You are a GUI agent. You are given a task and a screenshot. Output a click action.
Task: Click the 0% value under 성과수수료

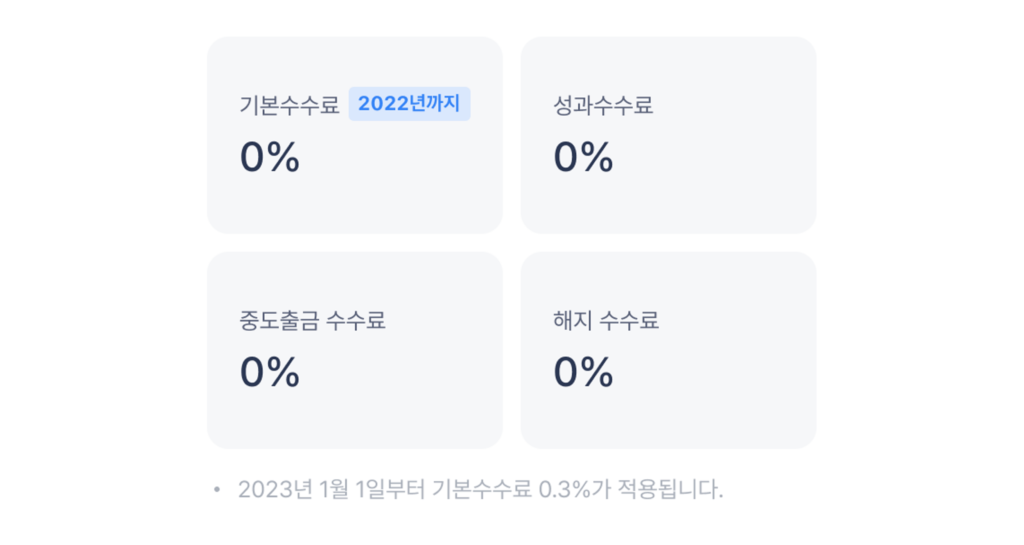tap(583, 157)
